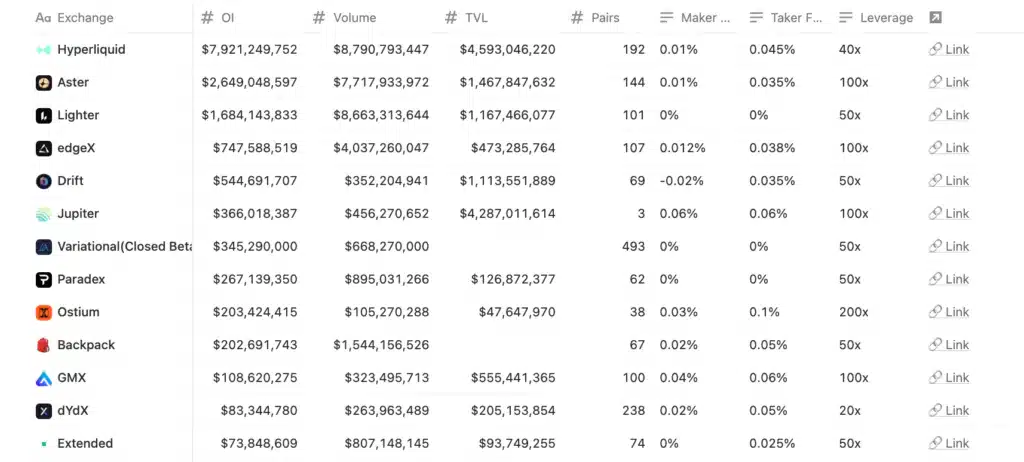Click the arrow icon column header
This screenshot has width=1024, height=462.
(935, 18)
